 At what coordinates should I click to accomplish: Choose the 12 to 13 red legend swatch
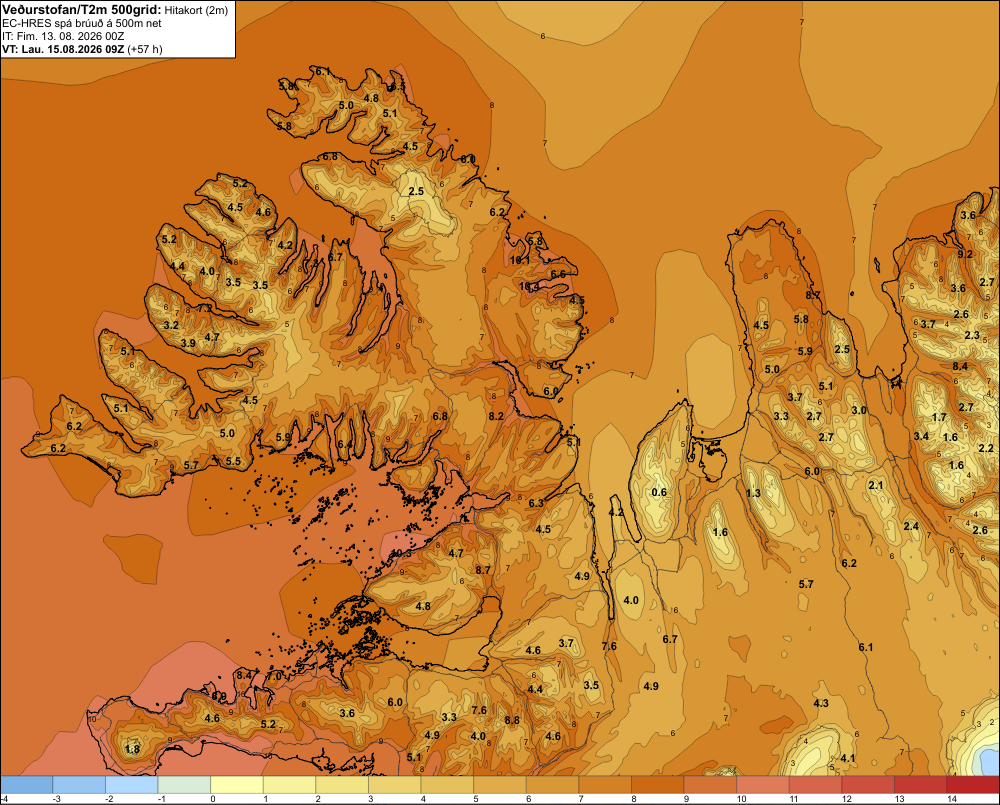coord(868,785)
